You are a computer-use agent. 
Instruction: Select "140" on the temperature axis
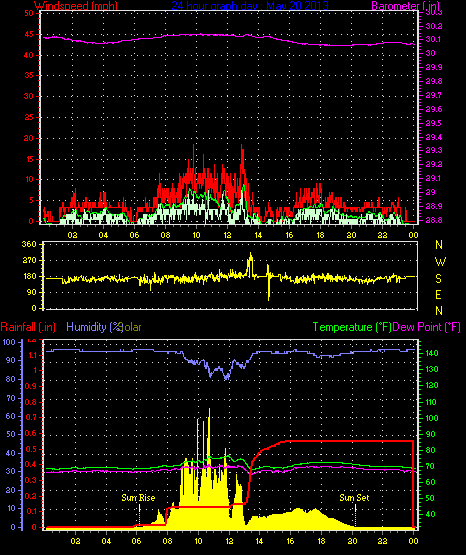(x=432, y=353)
